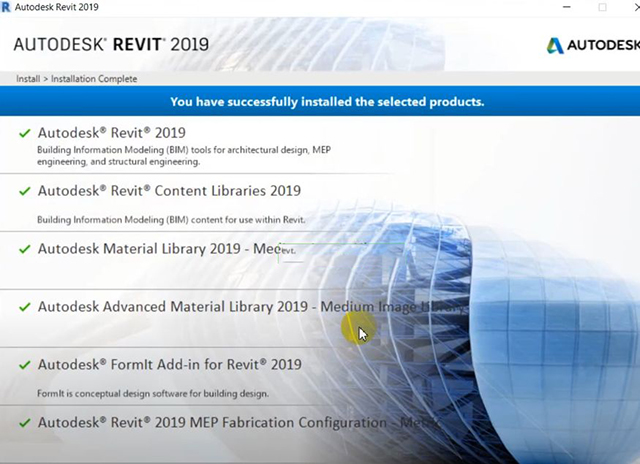
Task: Click checkmark beside Autodesk Revit 2019
Action: pyautogui.click(x=25, y=133)
